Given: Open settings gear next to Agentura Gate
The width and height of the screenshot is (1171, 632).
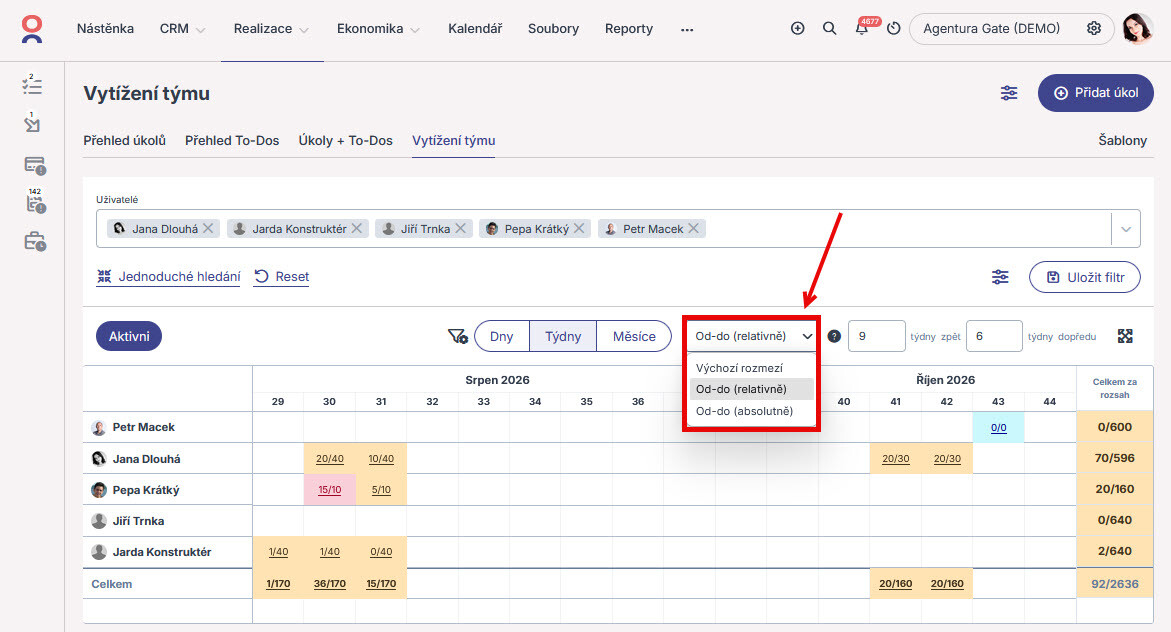Looking at the screenshot, I should pyautogui.click(x=1093, y=28).
